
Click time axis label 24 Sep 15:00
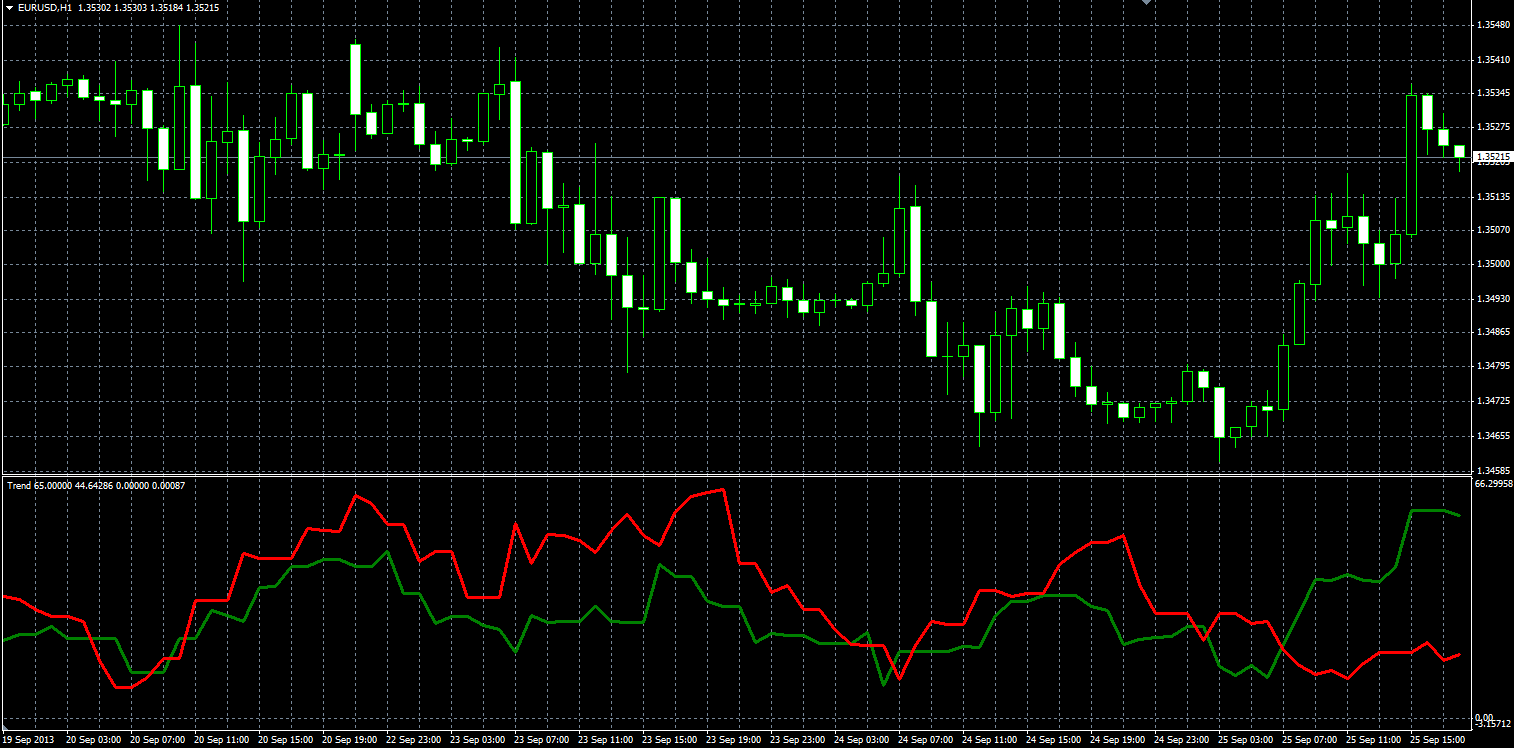[1053, 740]
